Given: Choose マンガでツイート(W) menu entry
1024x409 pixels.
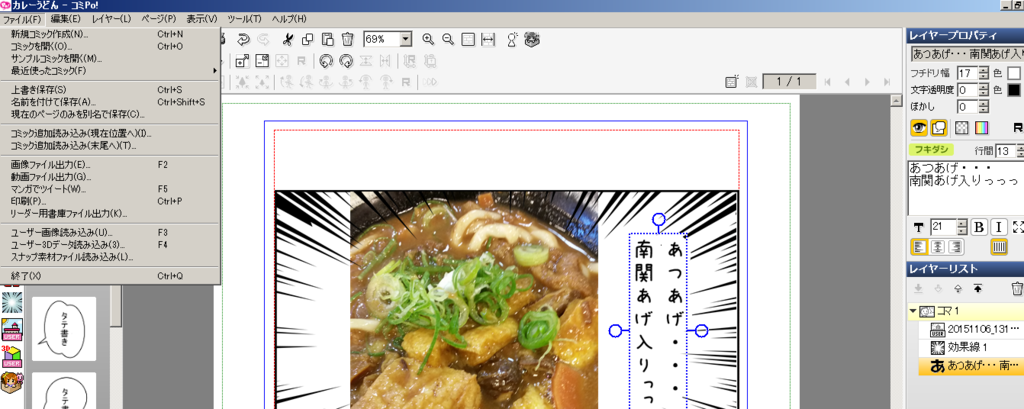Looking at the screenshot, I should coord(112,189).
